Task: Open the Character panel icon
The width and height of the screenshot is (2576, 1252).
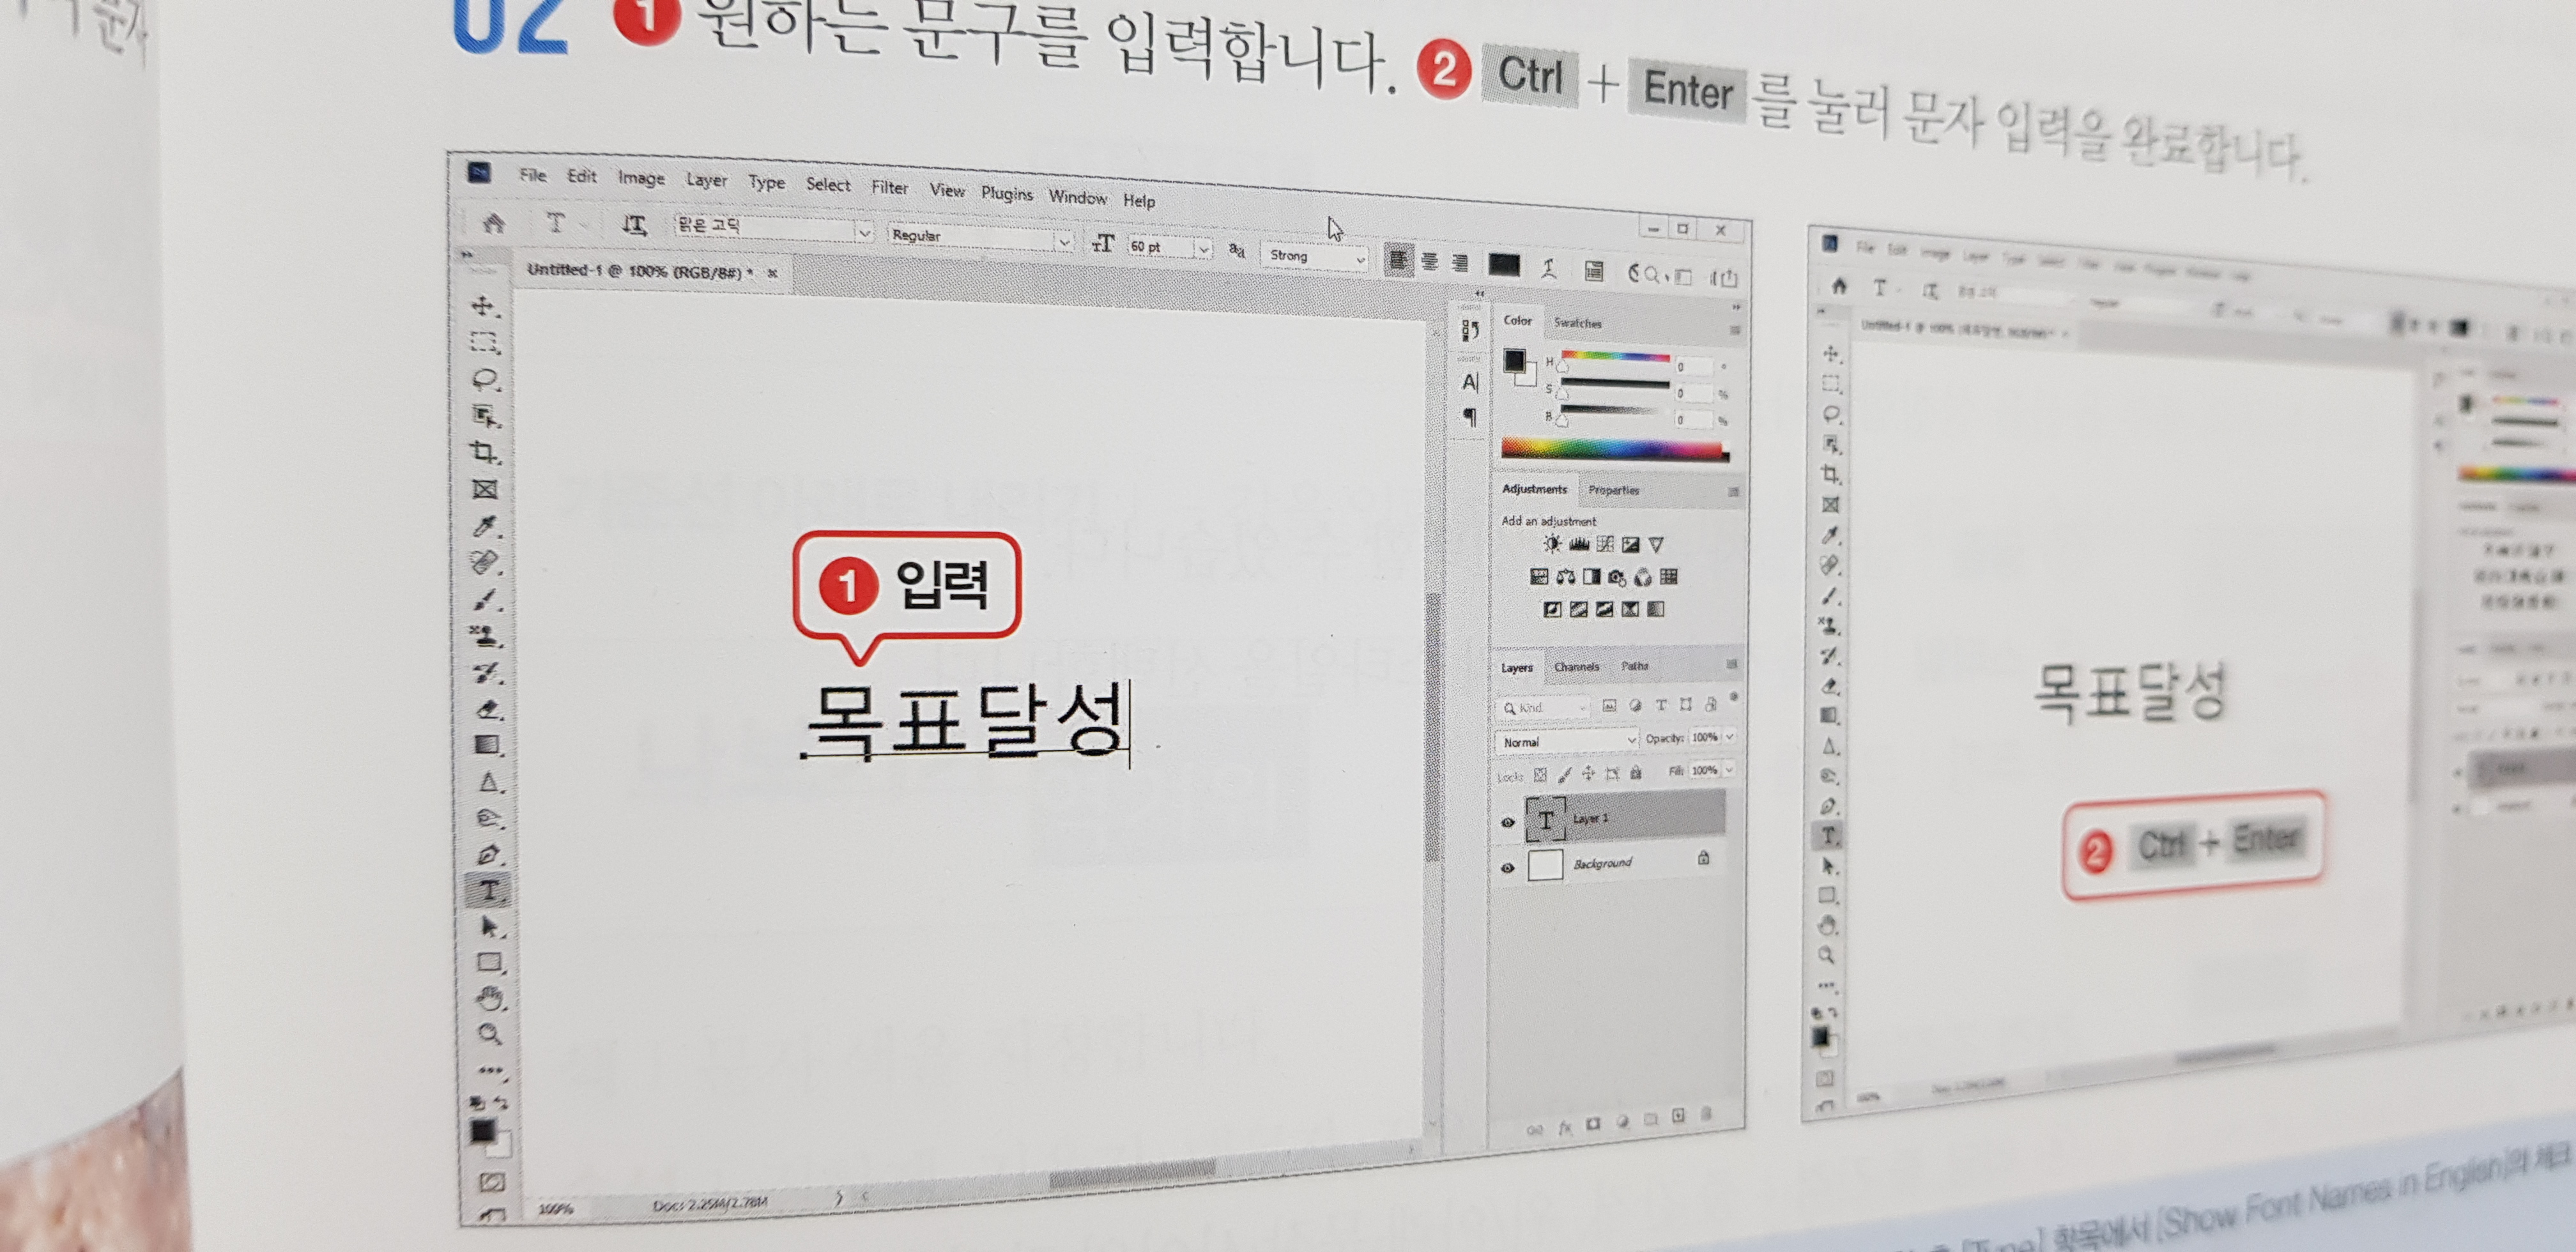Action: click(x=1469, y=382)
